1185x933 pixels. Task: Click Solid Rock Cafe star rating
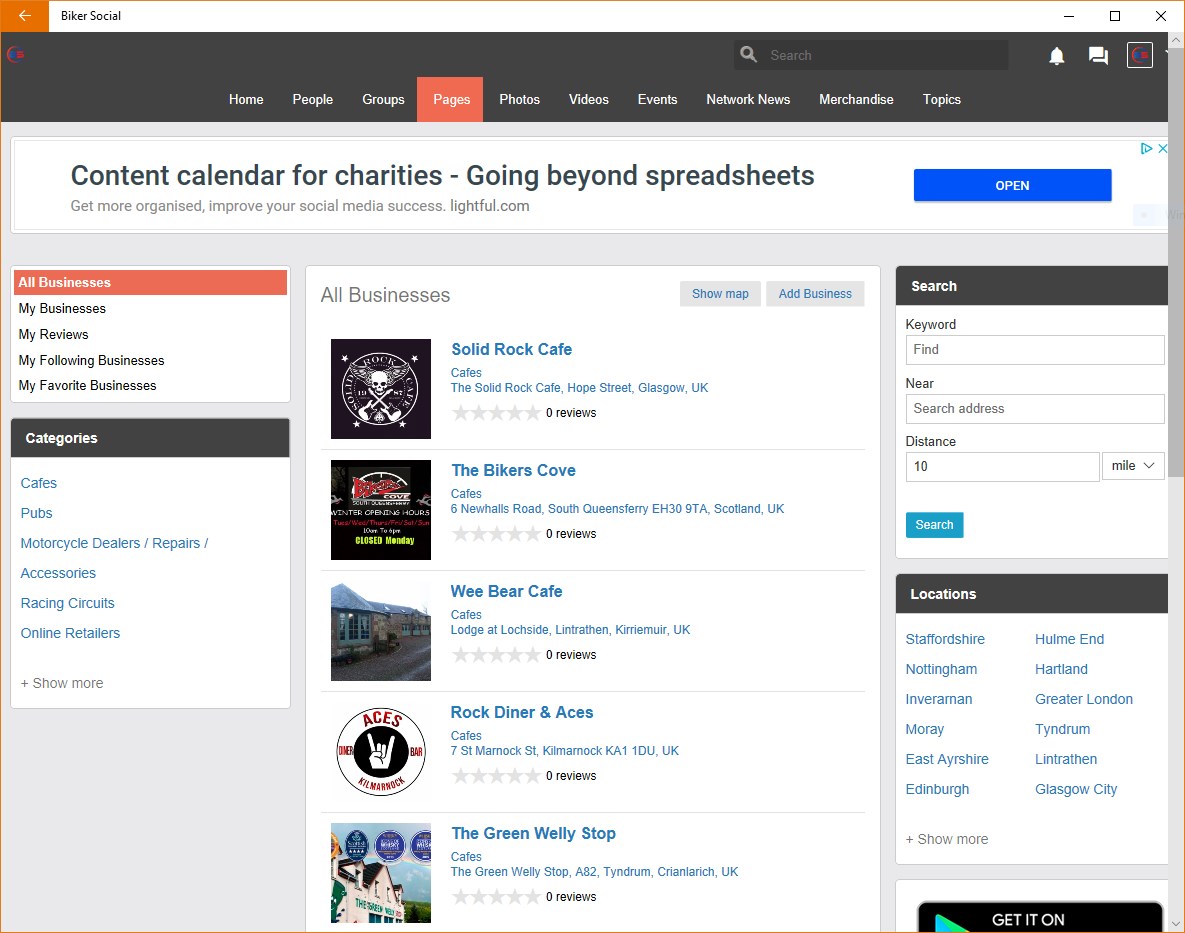point(496,412)
